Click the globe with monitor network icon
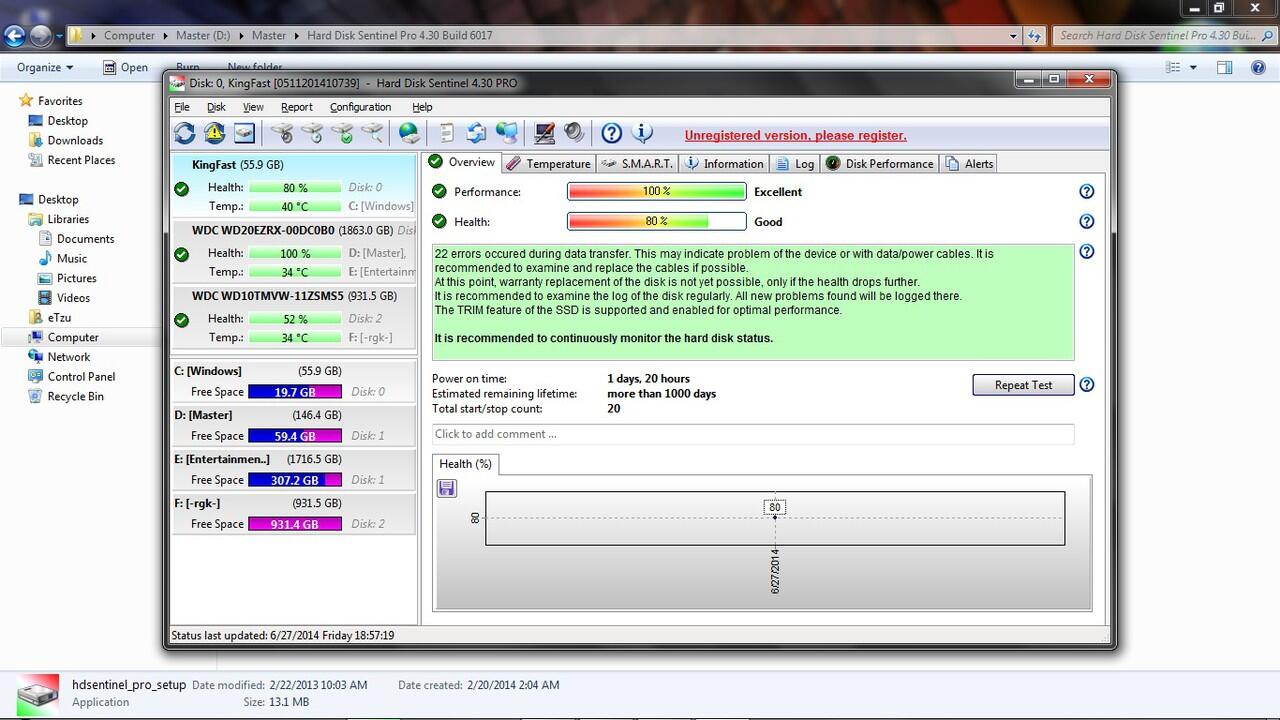Viewport: 1280px width, 720px height. [x=507, y=133]
